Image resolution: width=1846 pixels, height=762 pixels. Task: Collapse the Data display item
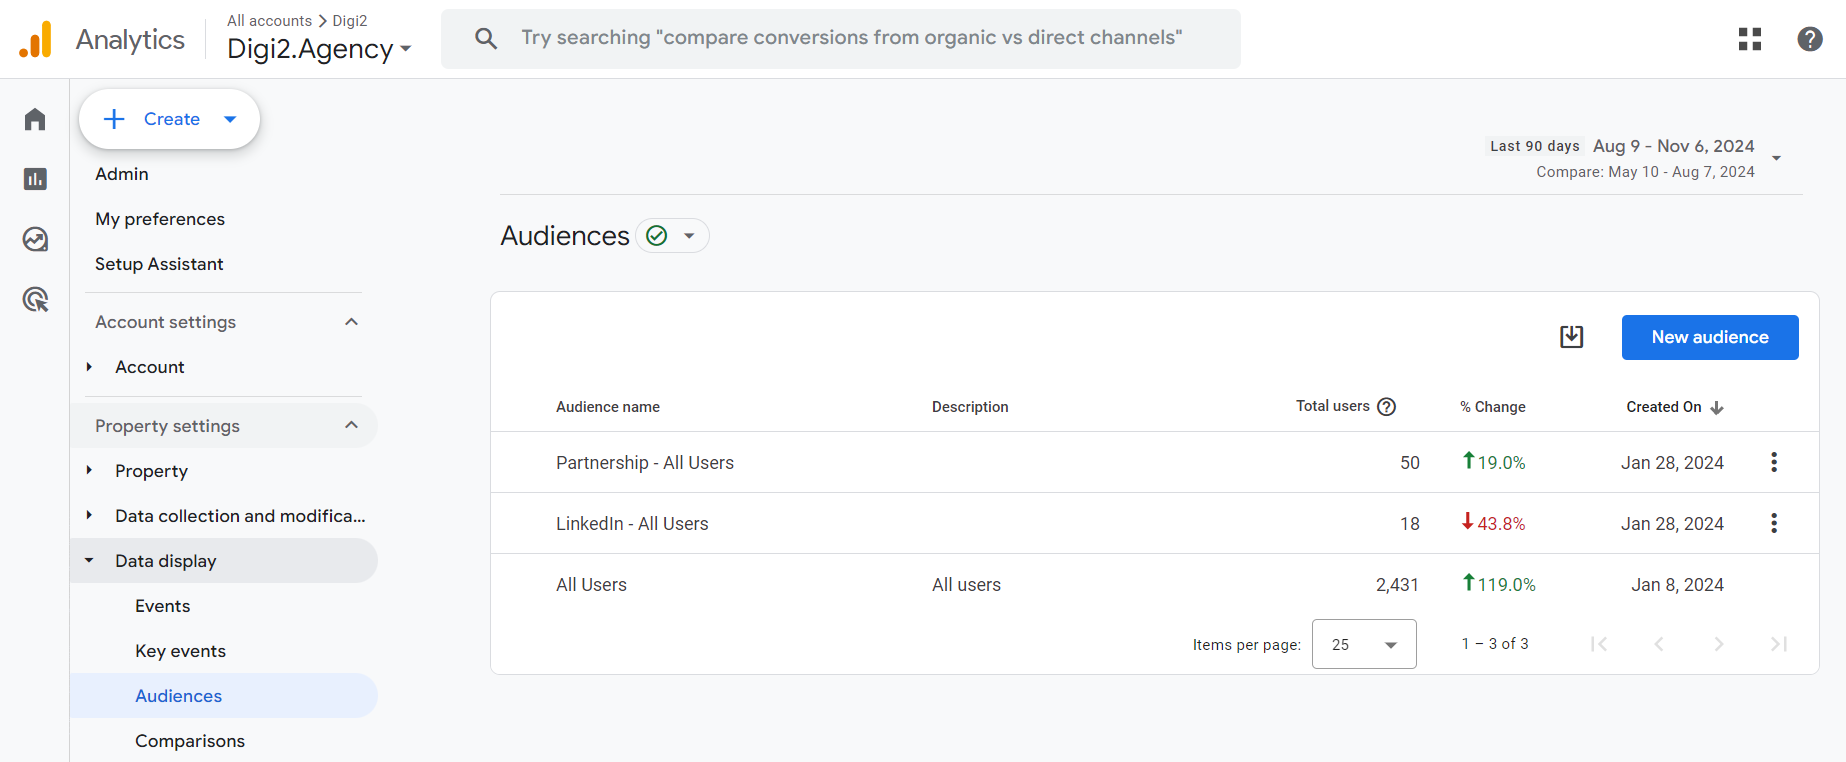(89, 561)
